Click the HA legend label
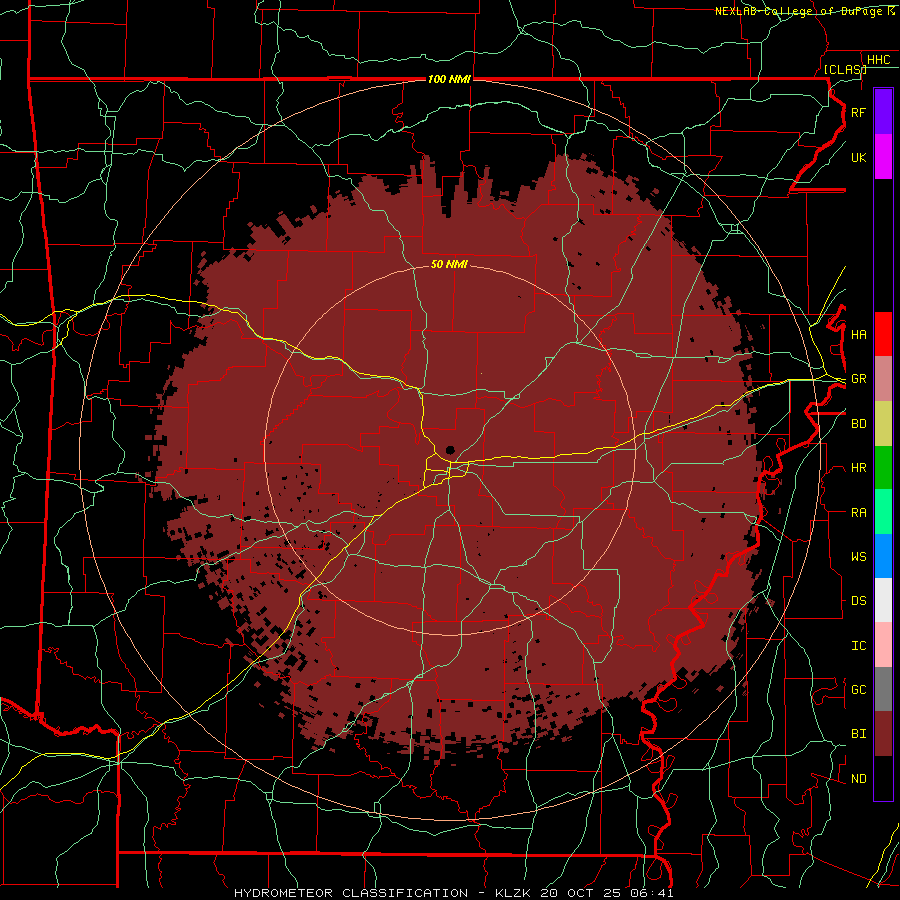The width and height of the screenshot is (900, 900). pyautogui.click(x=858, y=335)
